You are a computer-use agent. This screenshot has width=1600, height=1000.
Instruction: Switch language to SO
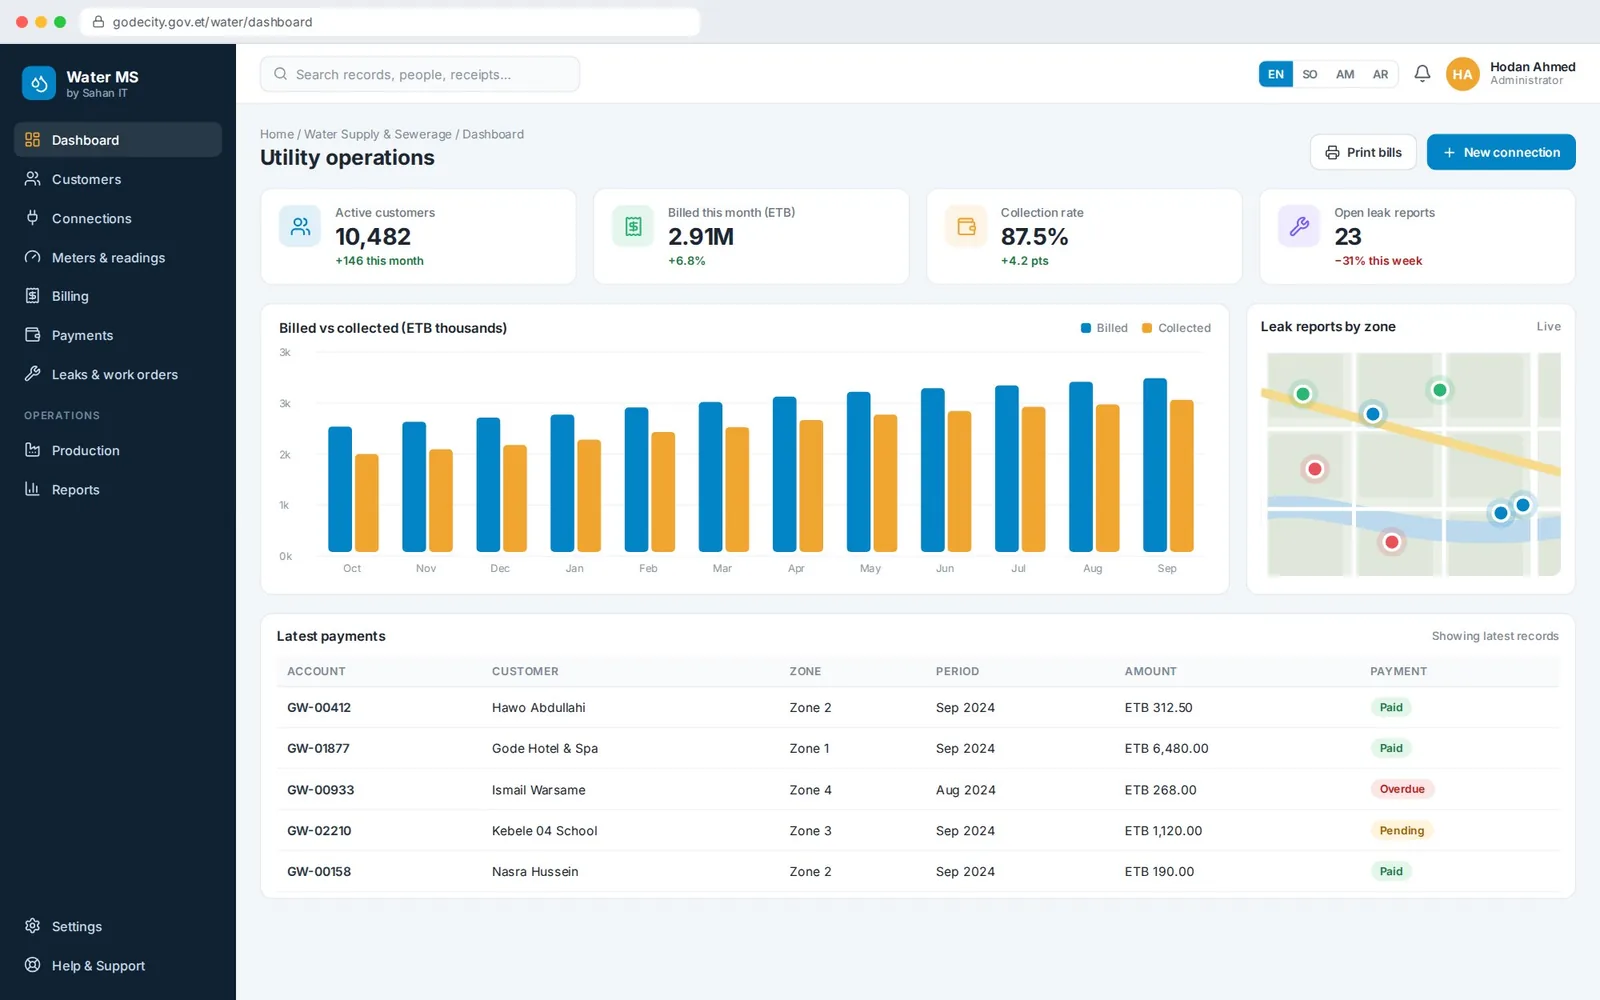[1310, 74]
